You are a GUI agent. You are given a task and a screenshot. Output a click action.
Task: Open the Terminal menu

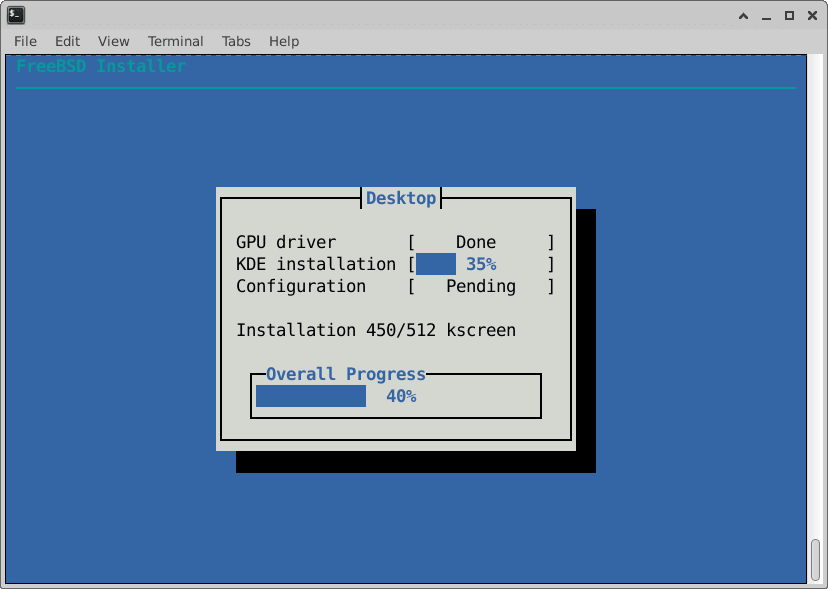pos(175,41)
